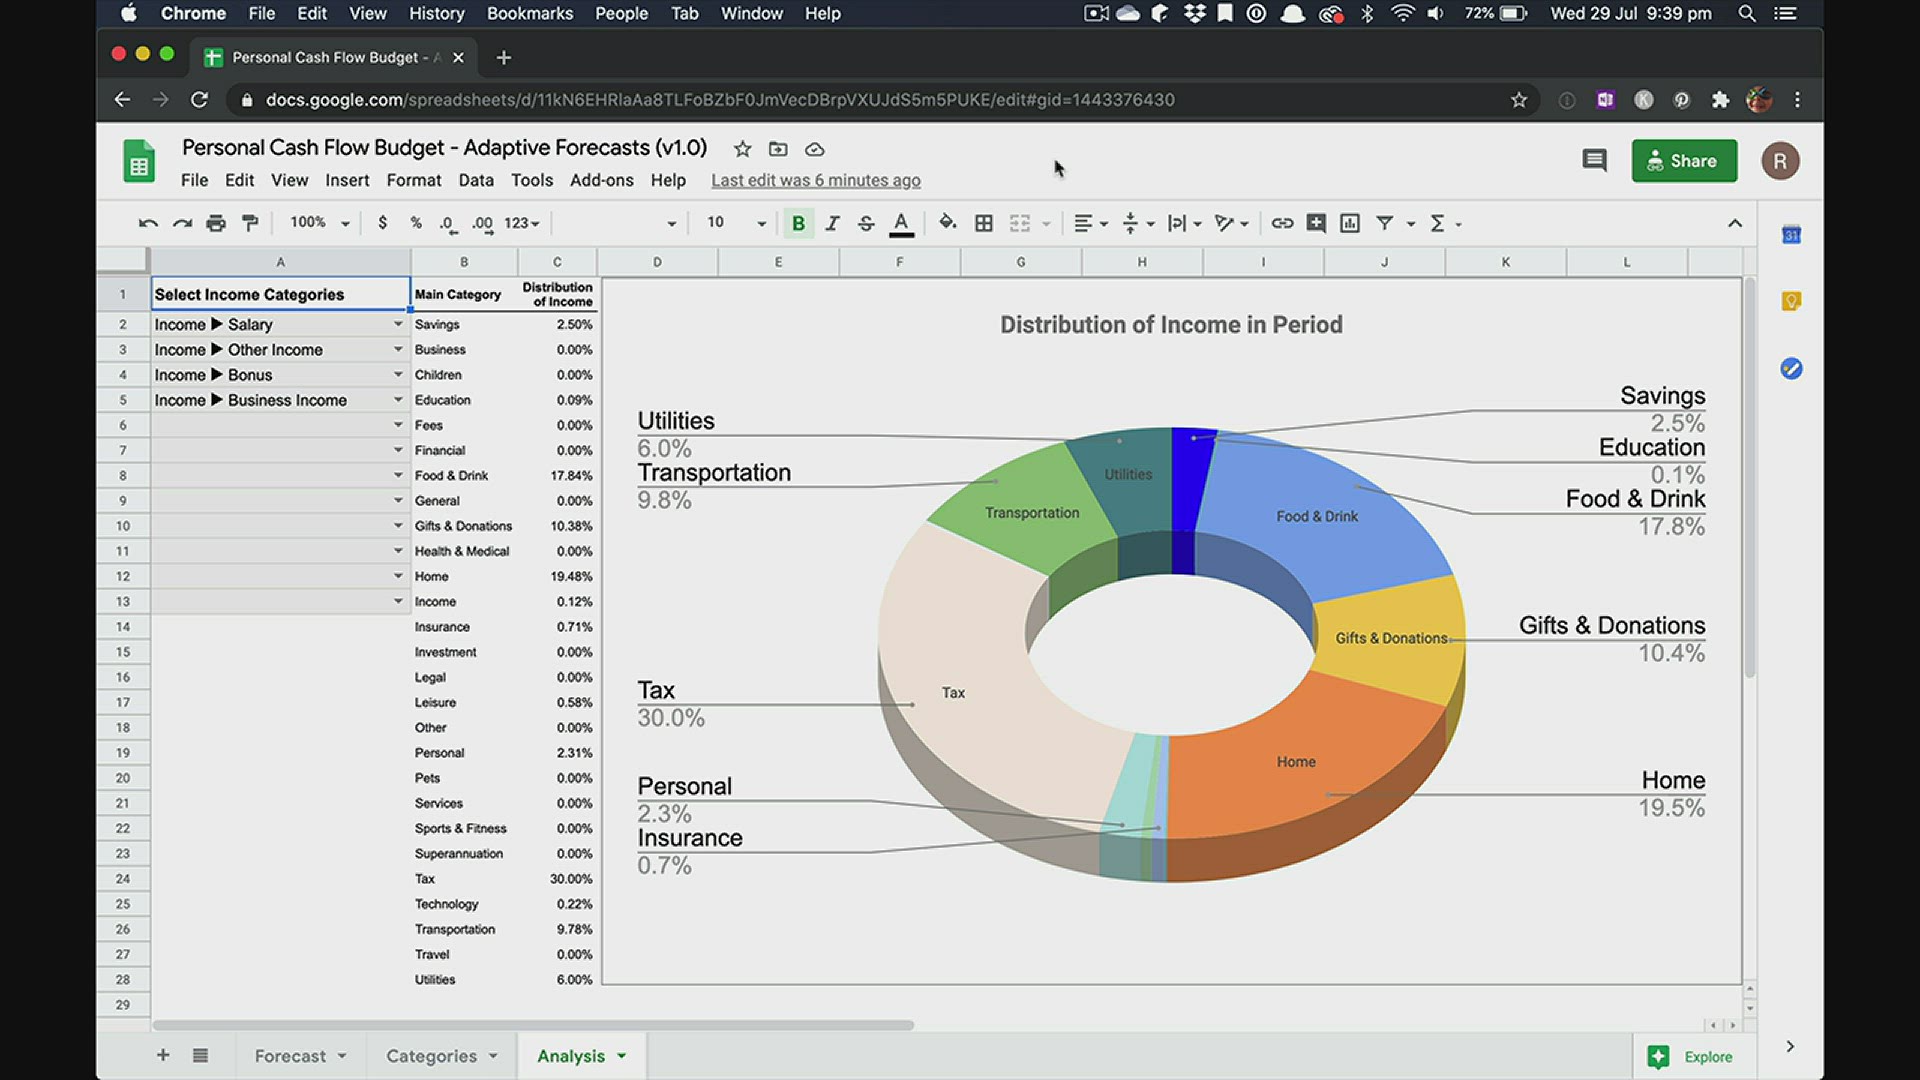Click the print icon in toolbar
Viewport: 1920px width, 1080px height.
coord(216,223)
